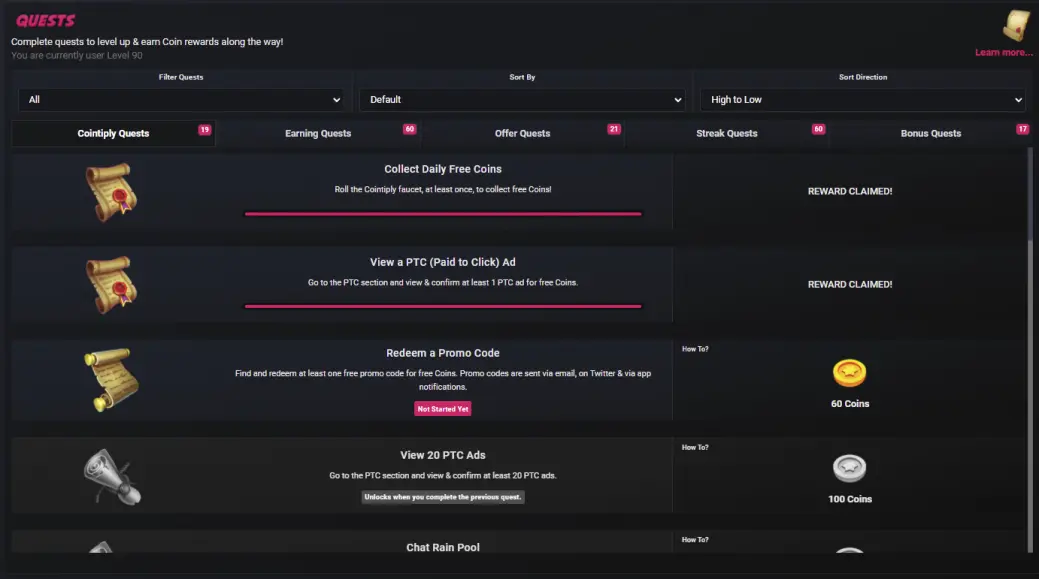Switch to the Earning Quests tab
The height and width of the screenshot is (579, 1039).
(318, 133)
